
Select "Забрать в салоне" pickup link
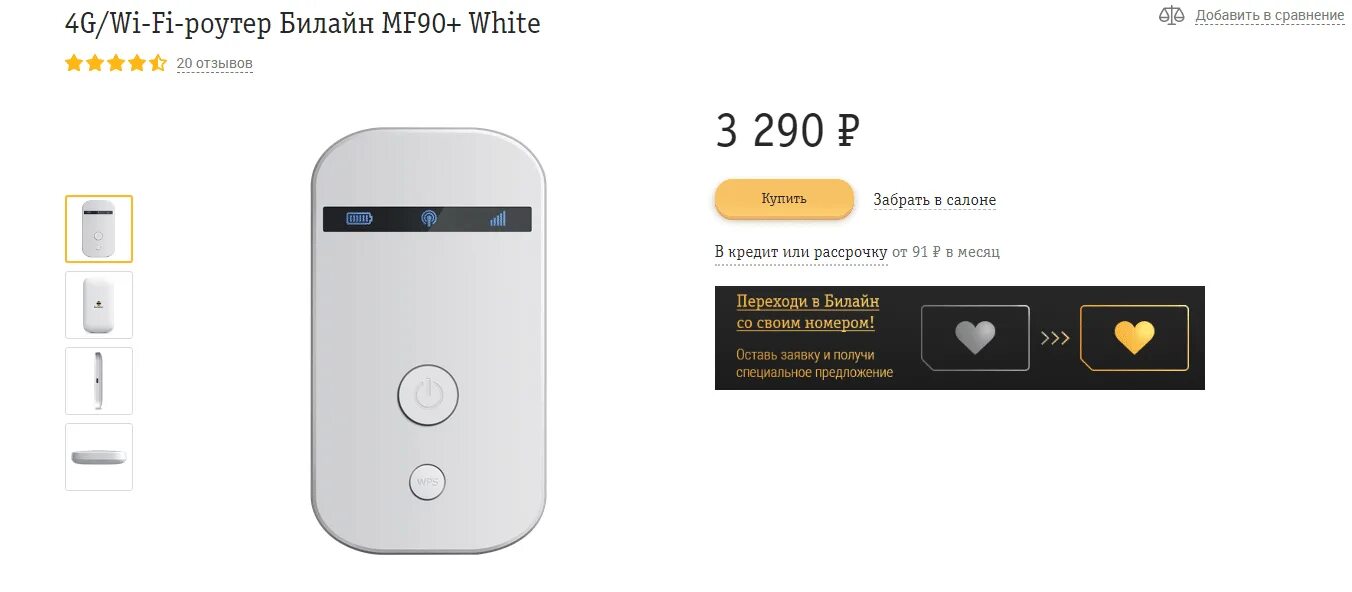pyautogui.click(x=935, y=200)
